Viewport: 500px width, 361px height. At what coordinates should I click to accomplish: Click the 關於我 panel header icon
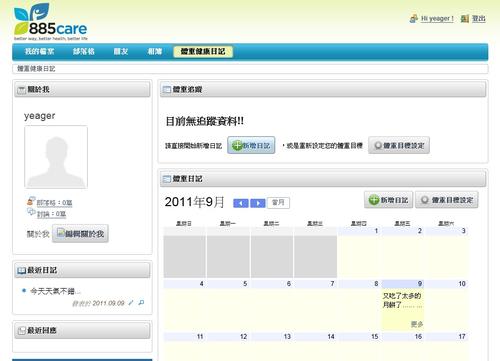[x=21, y=90]
